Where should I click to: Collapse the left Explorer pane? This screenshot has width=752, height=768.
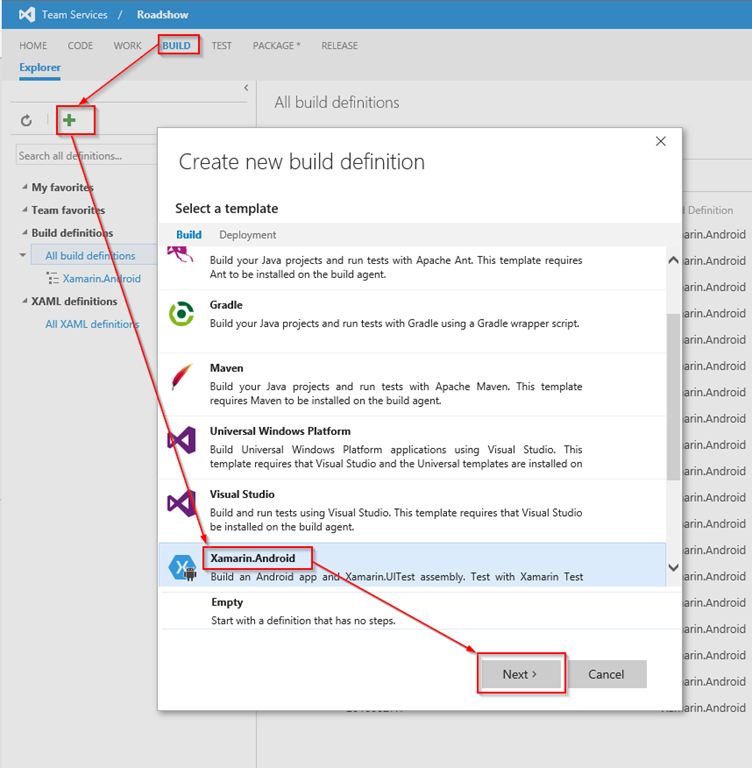(x=246, y=89)
